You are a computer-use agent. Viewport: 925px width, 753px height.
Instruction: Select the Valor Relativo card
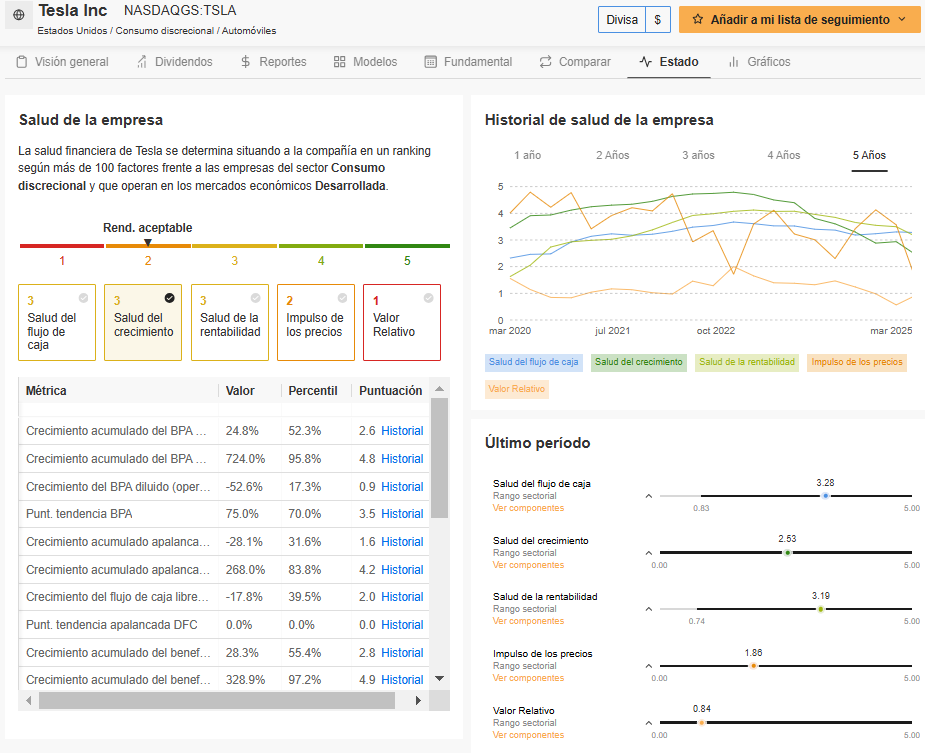click(x=402, y=322)
